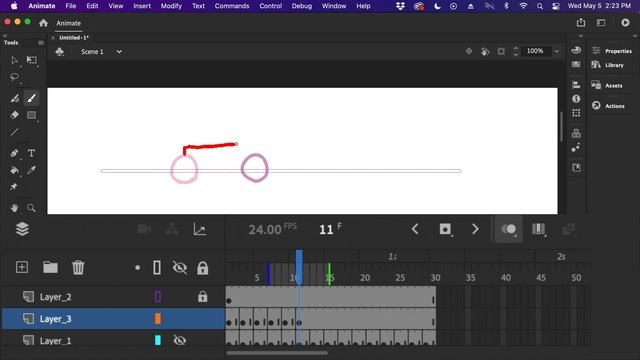Open the Align panel icon

pos(576,85)
